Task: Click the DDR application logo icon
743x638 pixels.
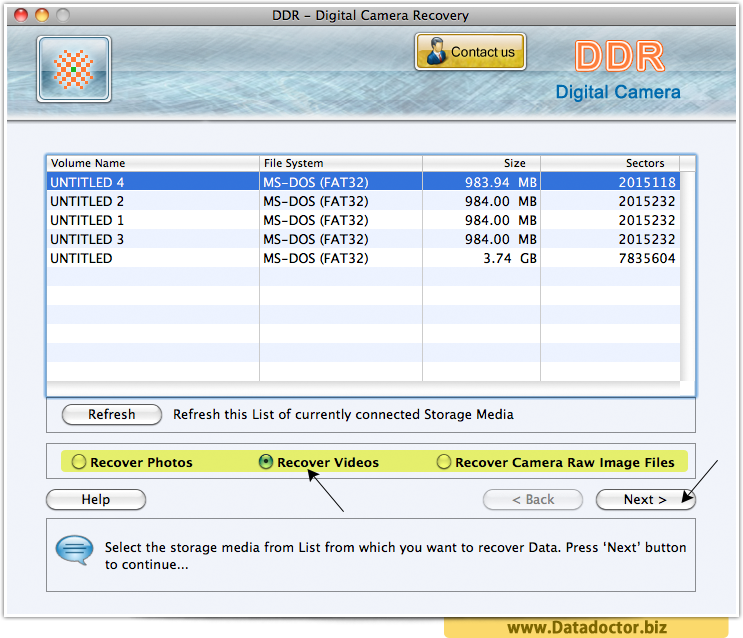Action: click(74, 69)
